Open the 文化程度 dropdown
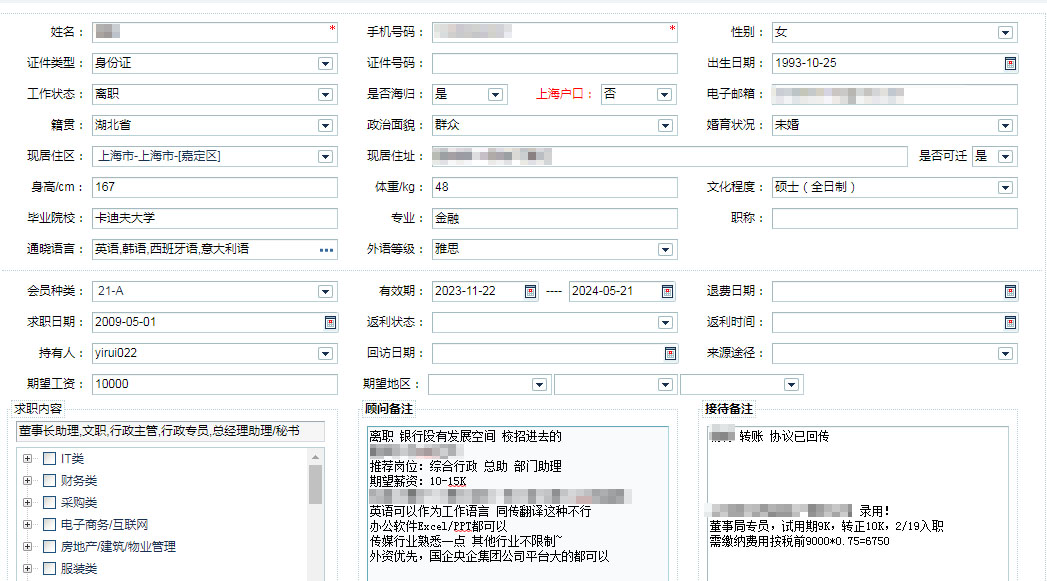This screenshot has height=581, width=1047. [x=1005, y=188]
